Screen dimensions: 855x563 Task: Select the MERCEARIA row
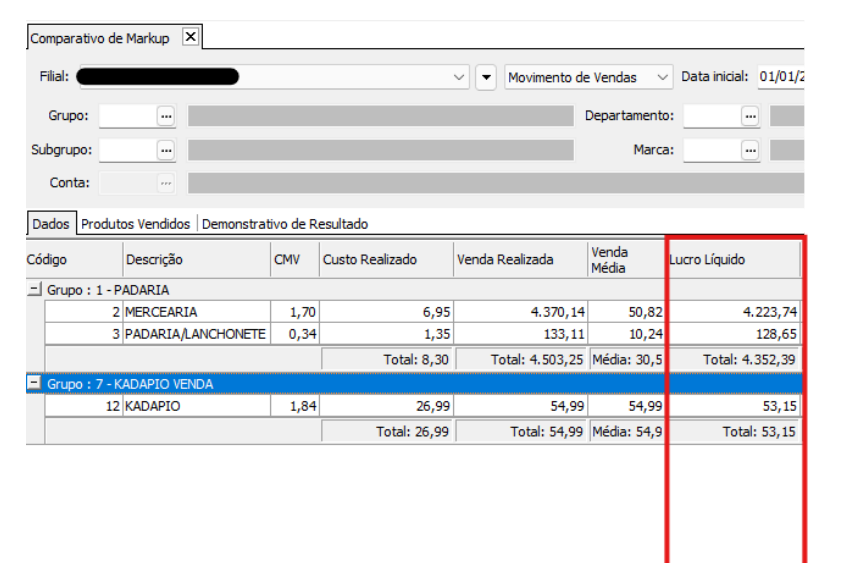tap(160, 312)
